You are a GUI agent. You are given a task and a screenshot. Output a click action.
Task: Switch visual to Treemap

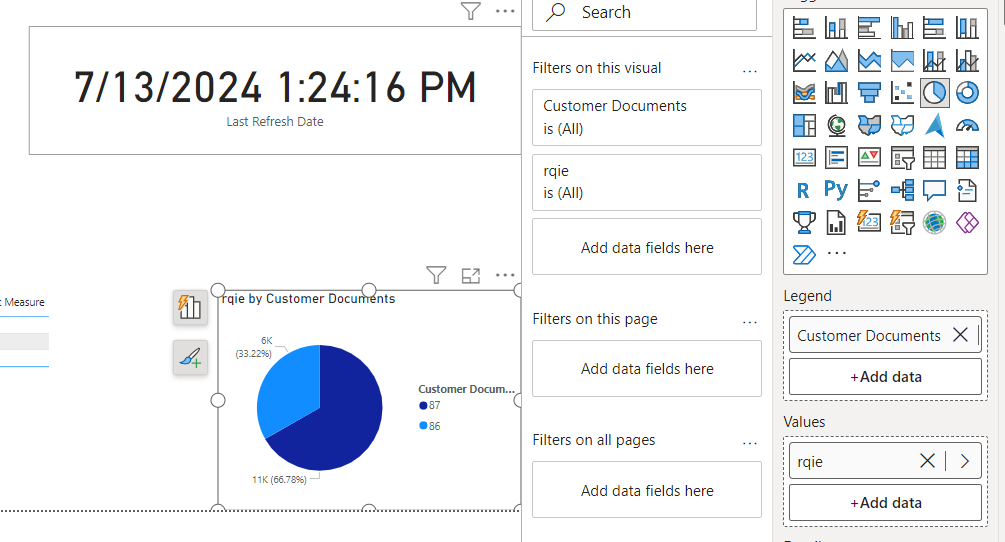pos(804,126)
